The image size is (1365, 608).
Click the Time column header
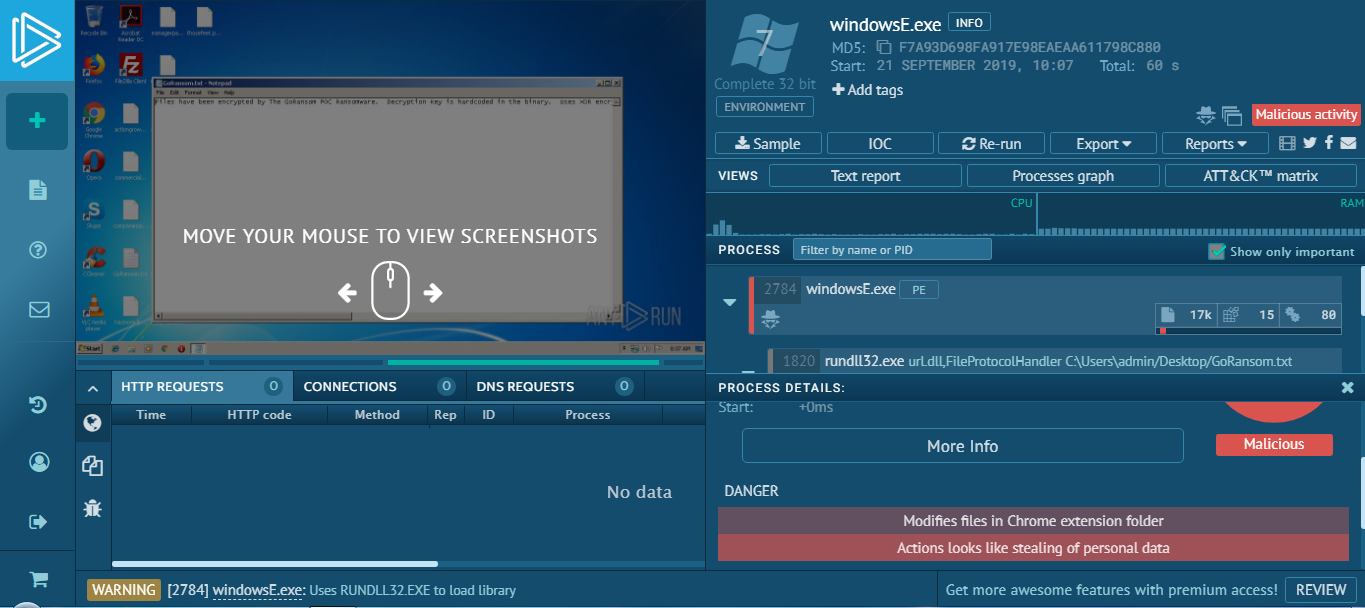(151, 415)
